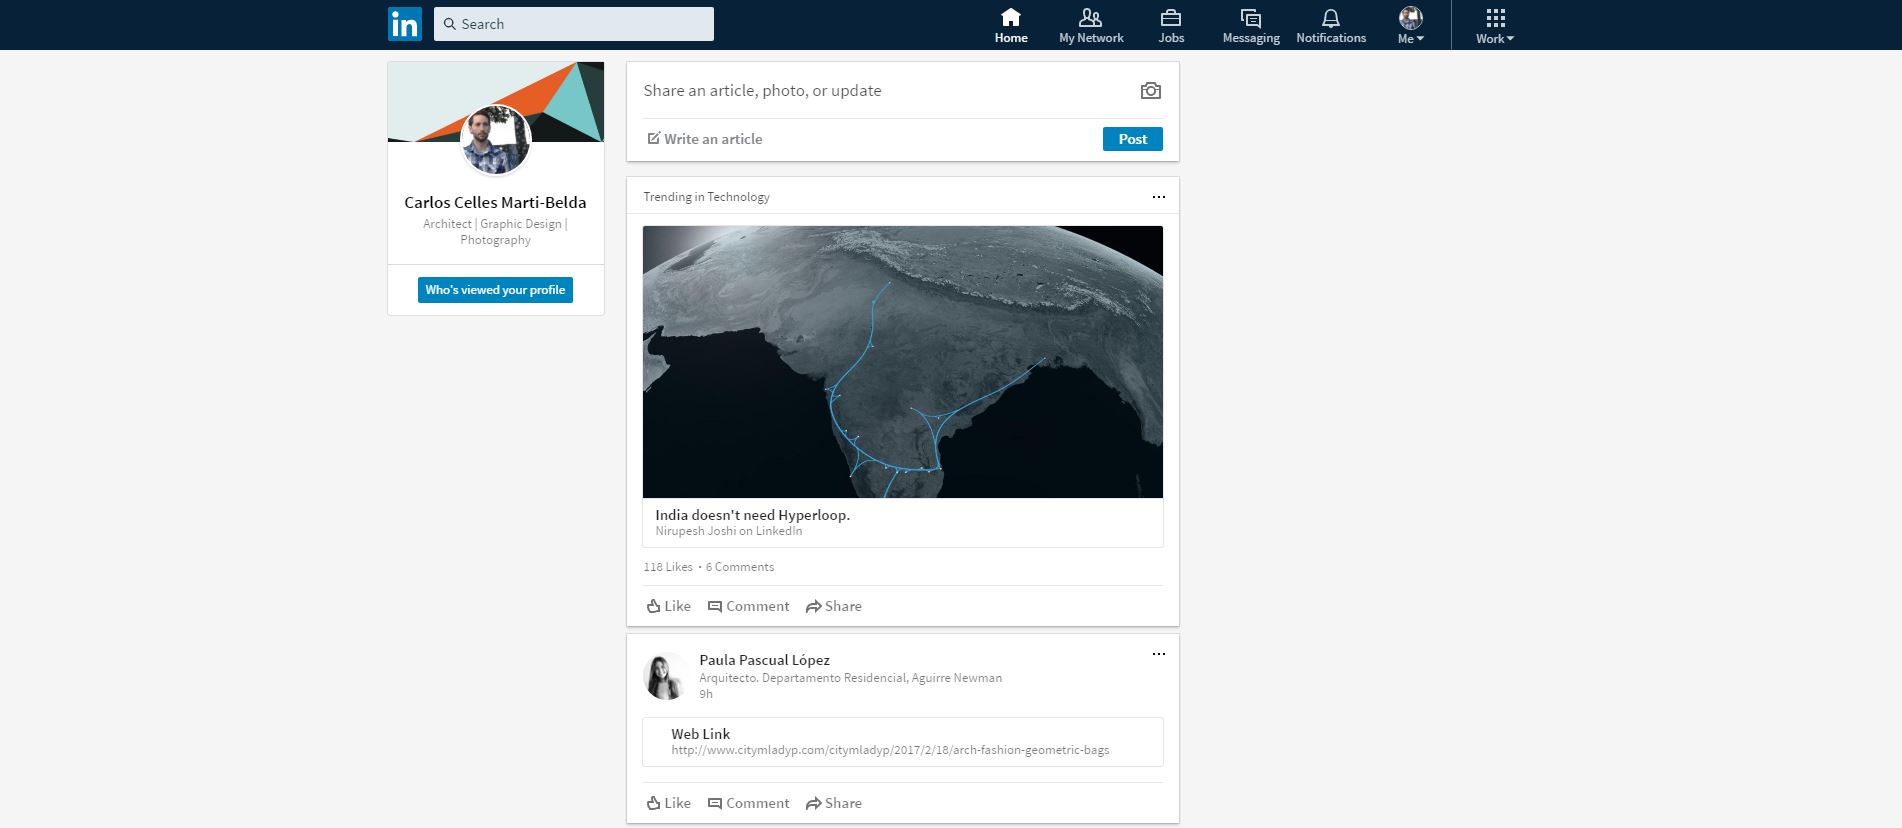Open the citymladyp Web Link URL
1902x828 pixels.
890,750
